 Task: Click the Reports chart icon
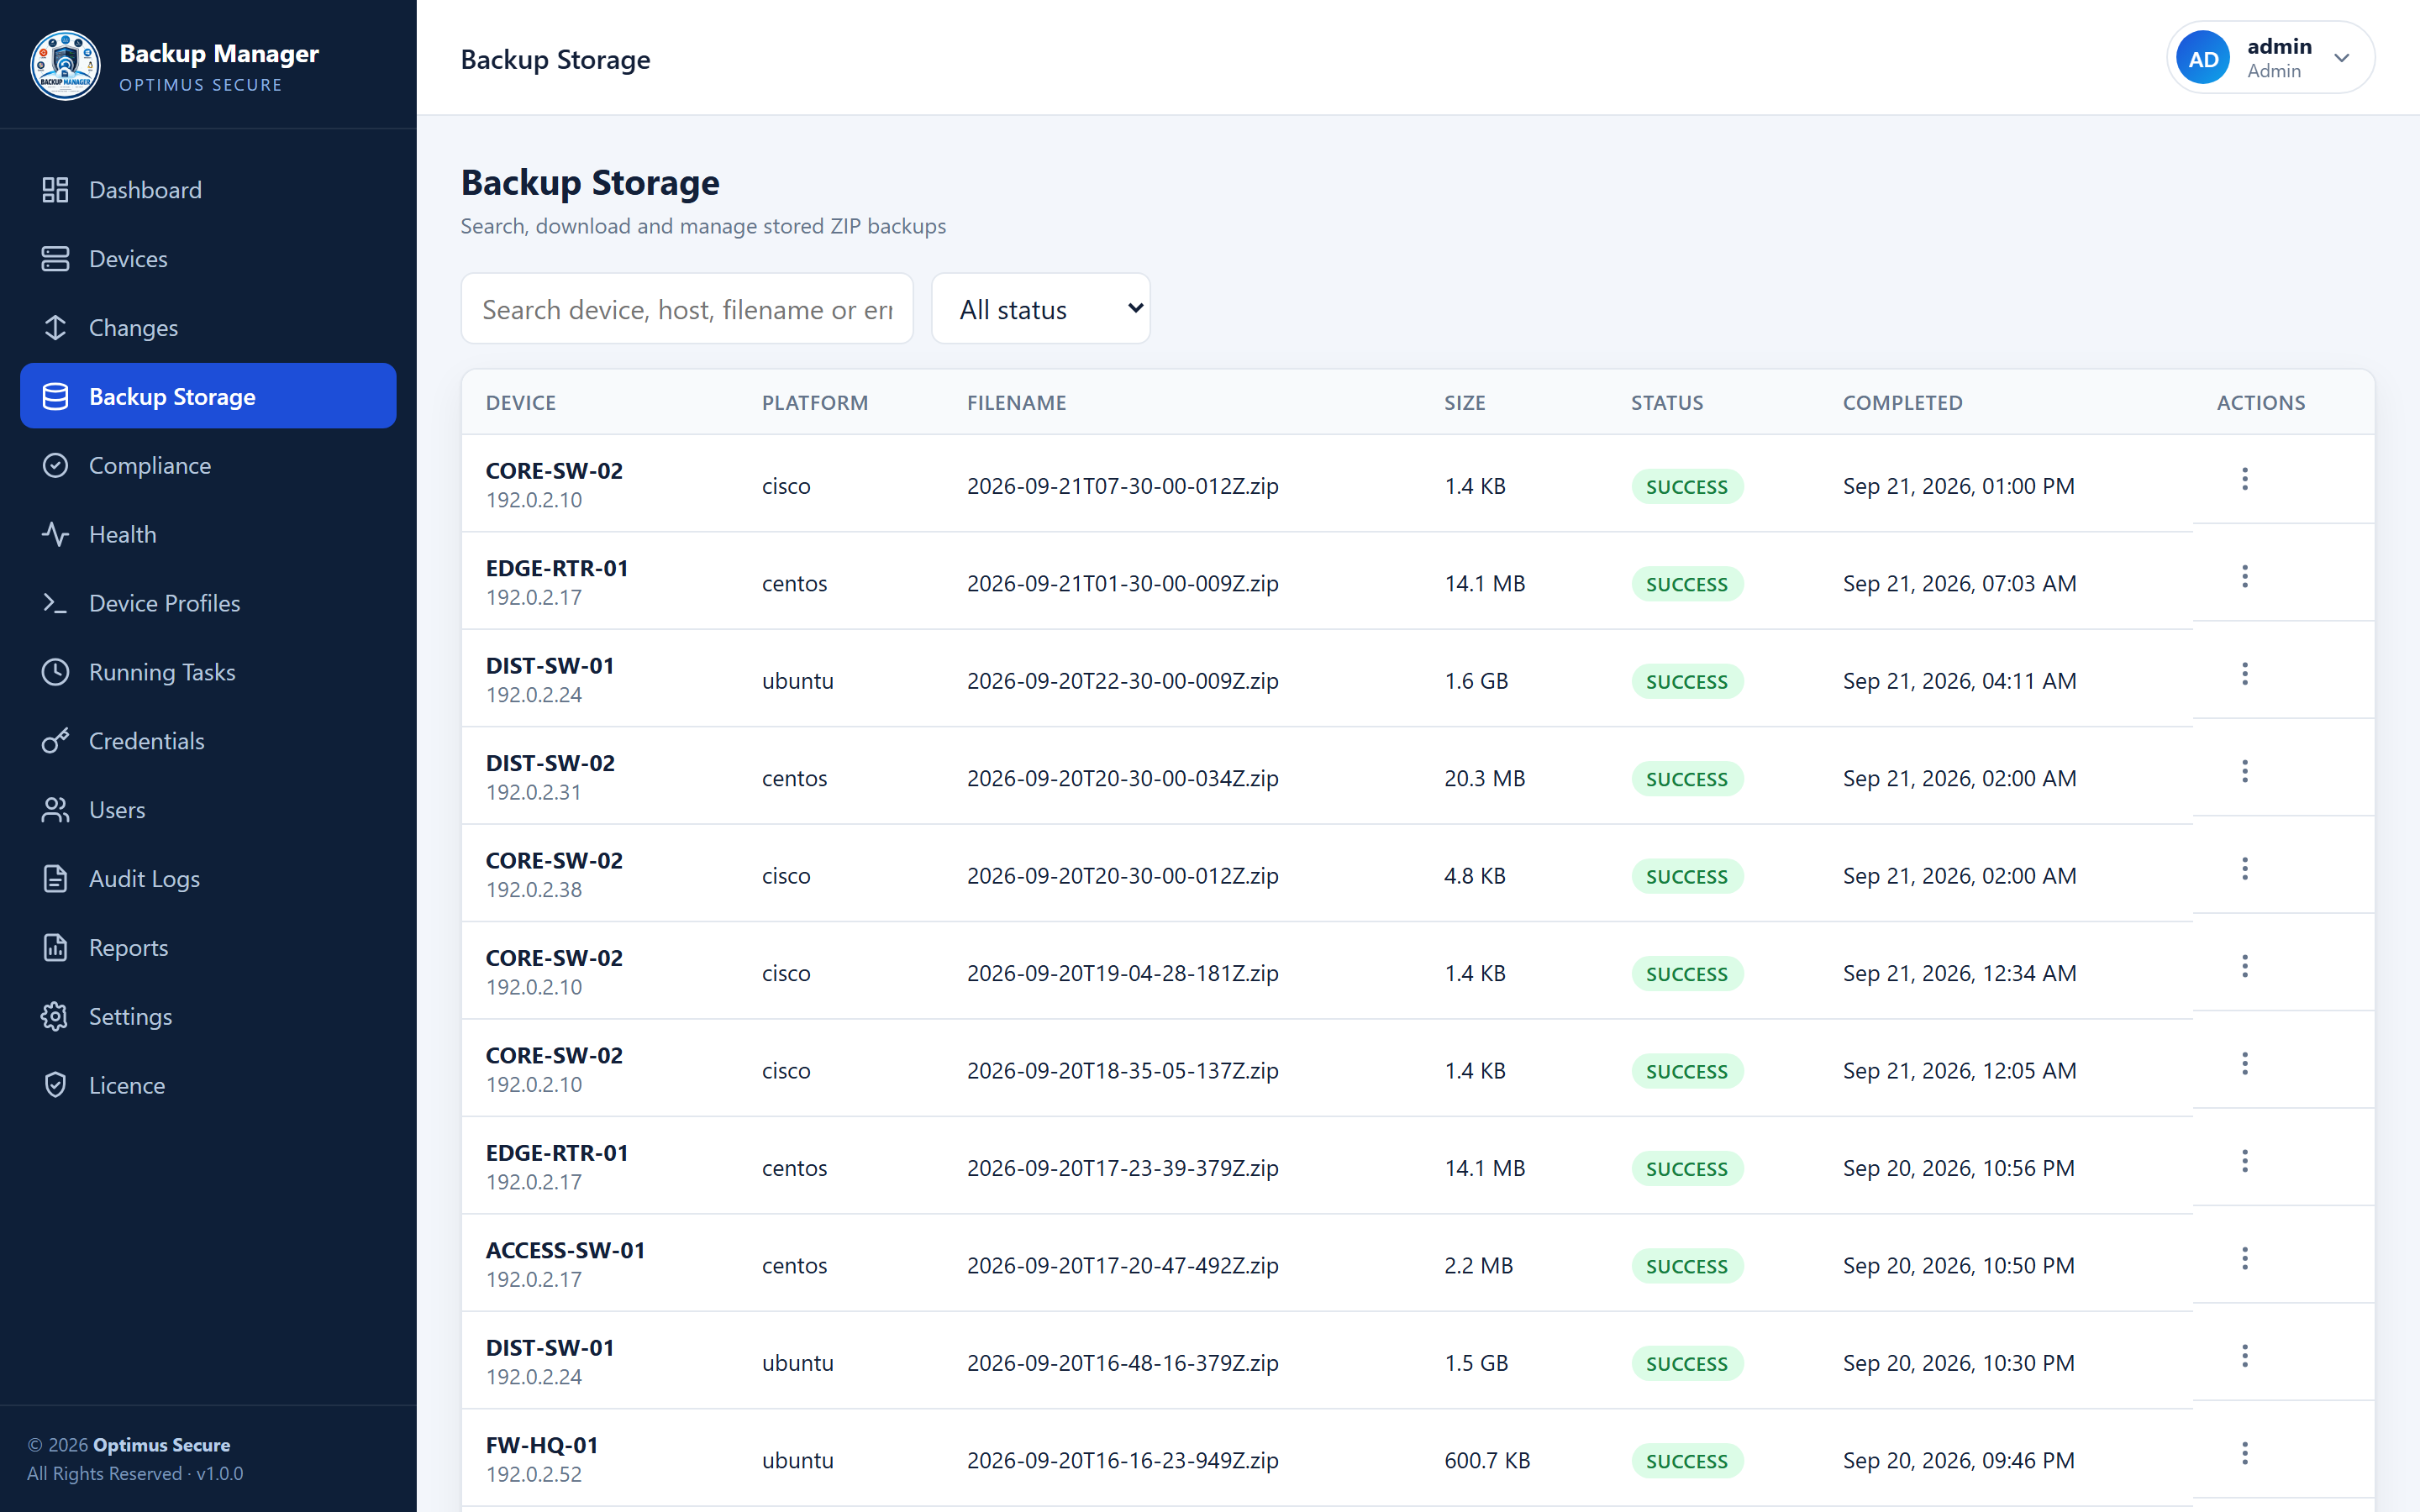[x=55, y=948]
